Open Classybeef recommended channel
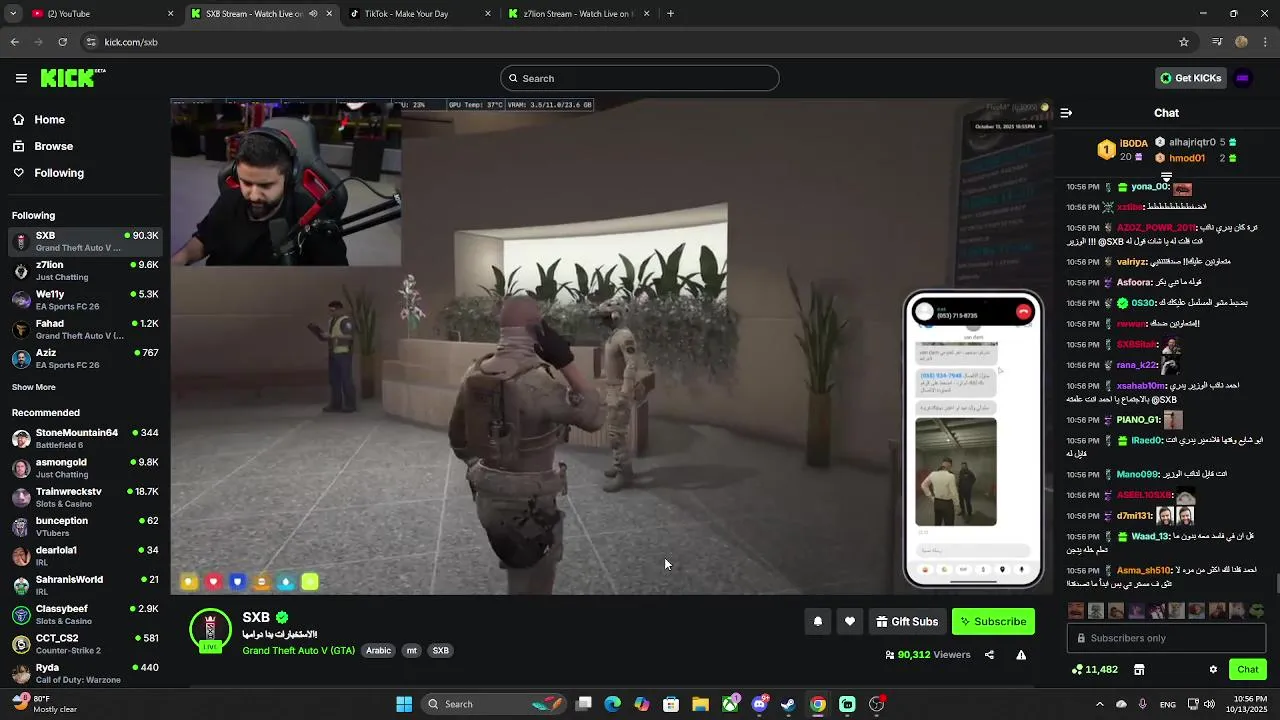 [85, 614]
